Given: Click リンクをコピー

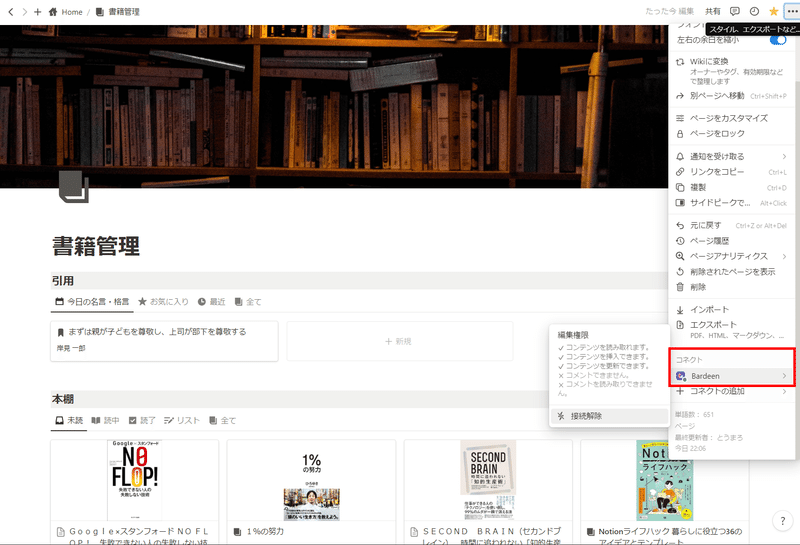Looking at the screenshot, I should pos(732,172).
